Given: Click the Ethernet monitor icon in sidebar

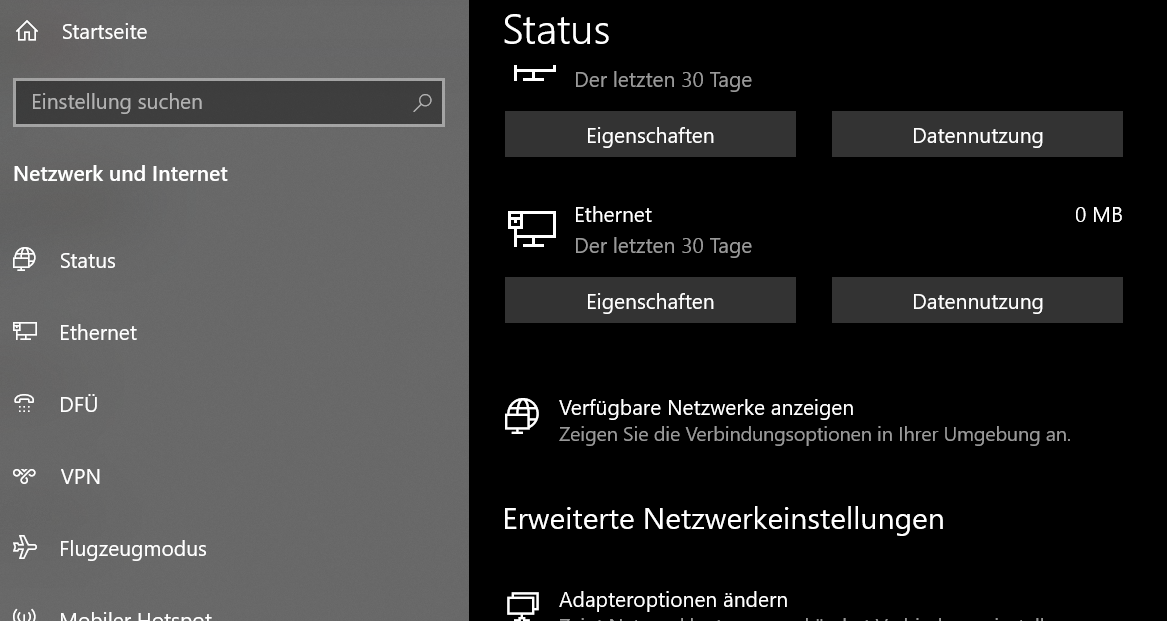Looking at the screenshot, I should 24,332.
